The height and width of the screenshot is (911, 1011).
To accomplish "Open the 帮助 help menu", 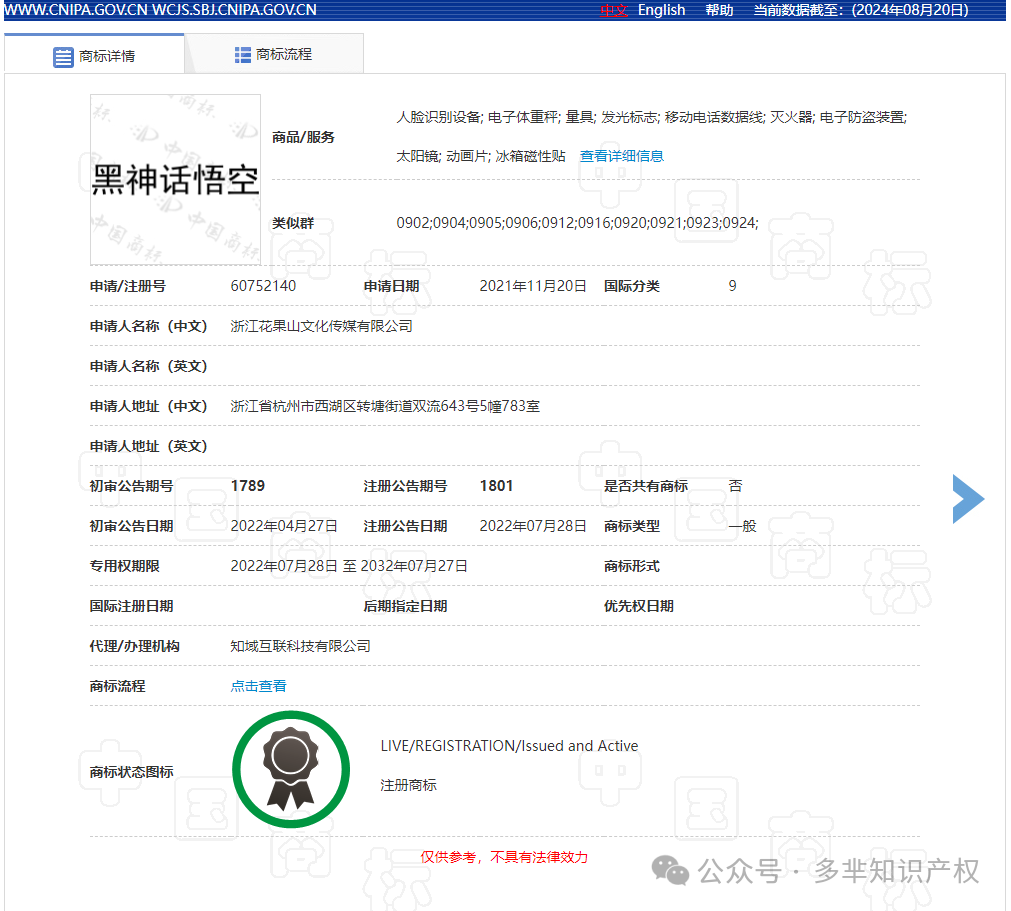I will pos(719,10).
